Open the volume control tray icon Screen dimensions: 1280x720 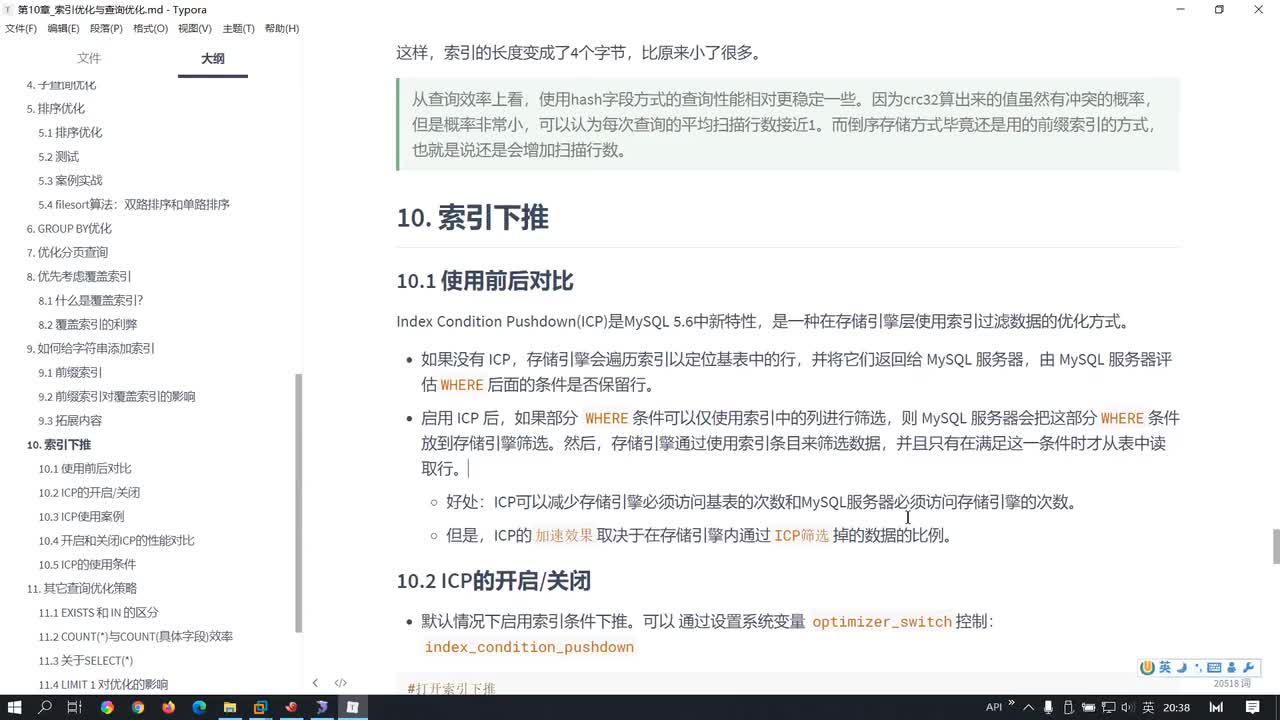[x=1128, y=708]
